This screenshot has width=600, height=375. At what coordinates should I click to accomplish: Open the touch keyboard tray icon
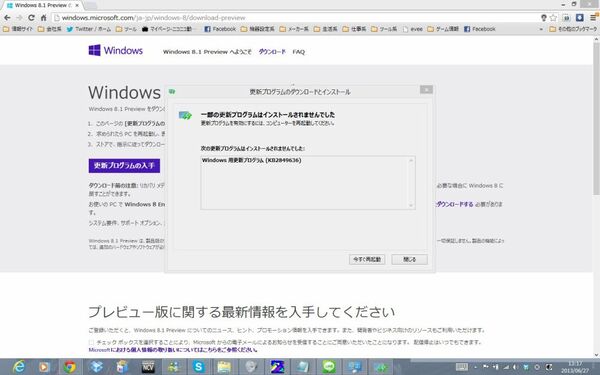click(462, 367)
